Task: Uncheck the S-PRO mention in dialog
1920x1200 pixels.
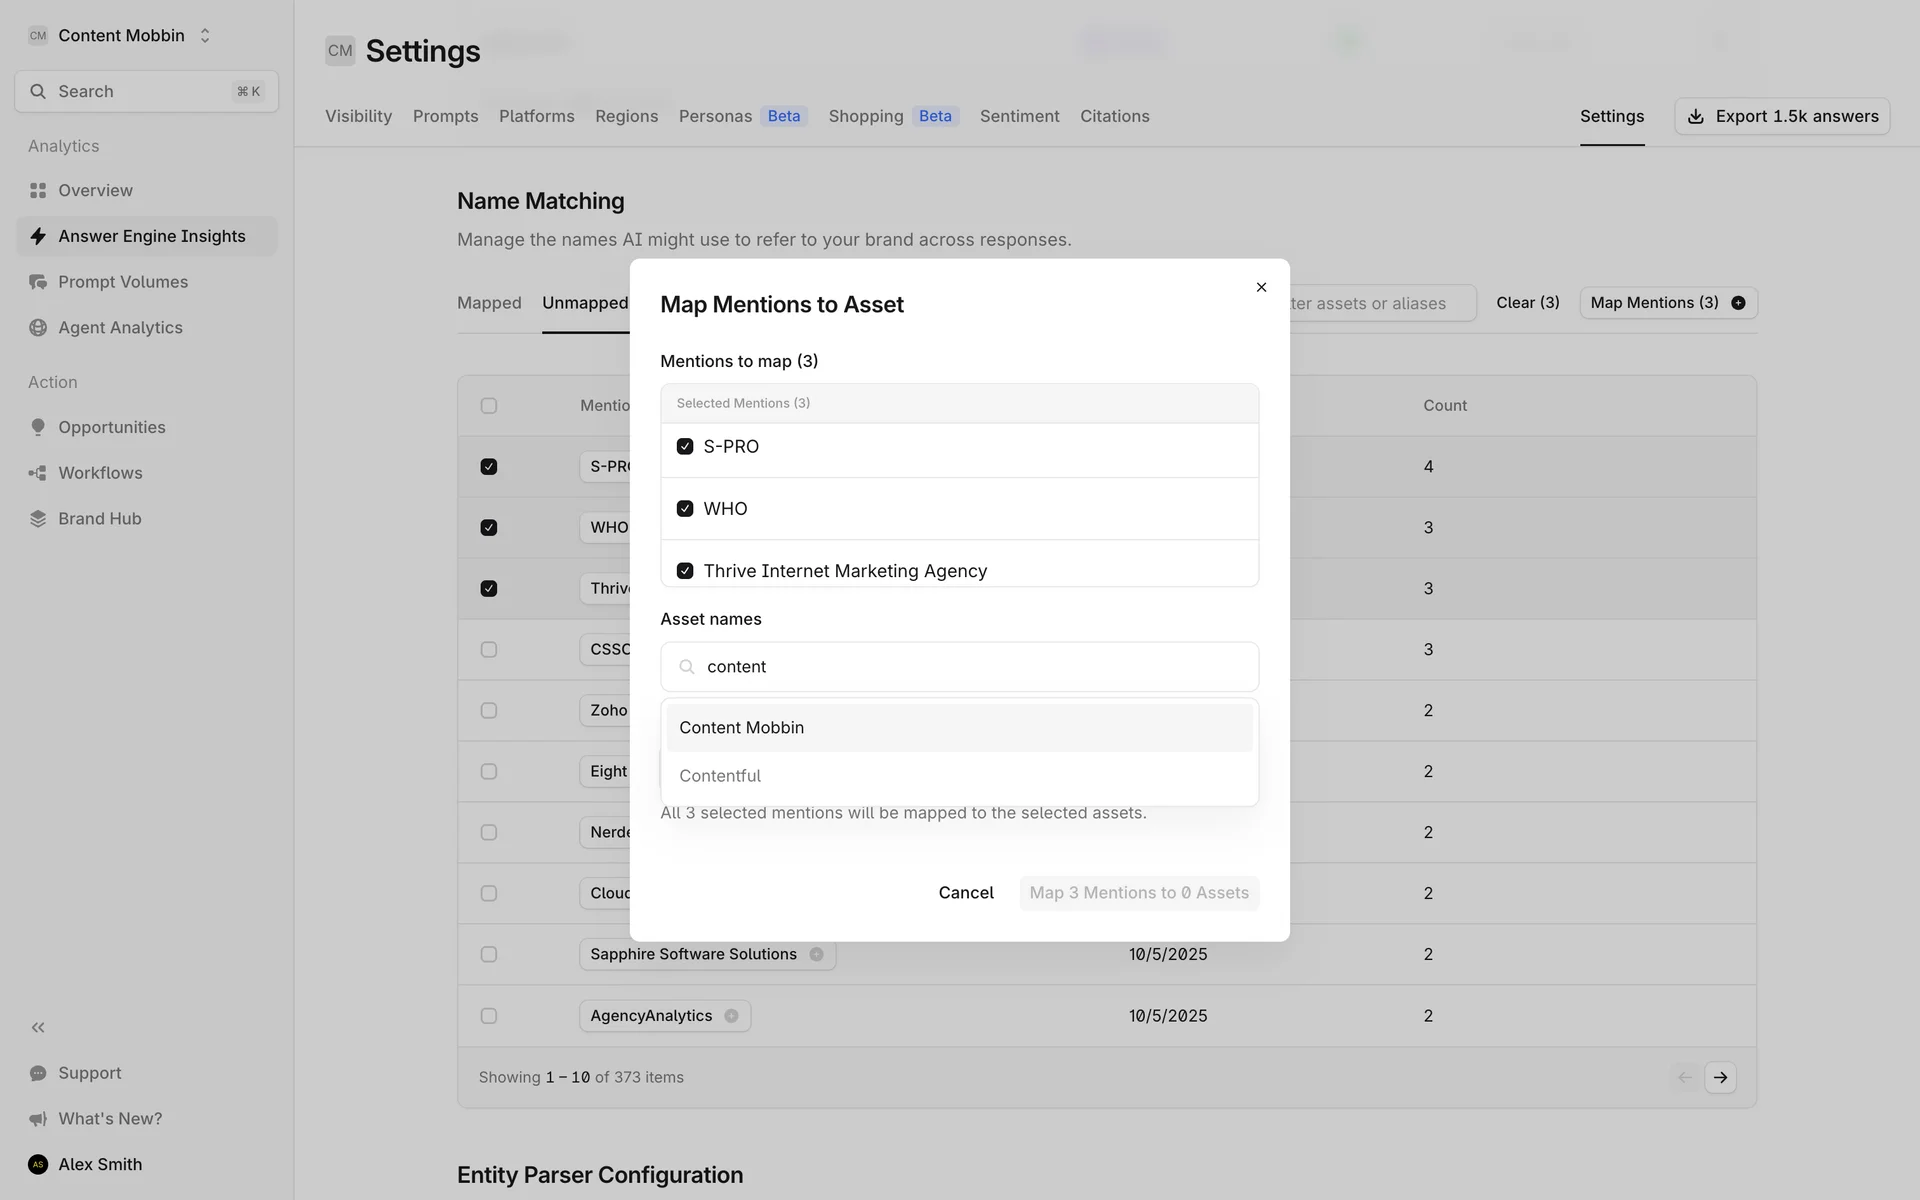Action: (685, 446)
